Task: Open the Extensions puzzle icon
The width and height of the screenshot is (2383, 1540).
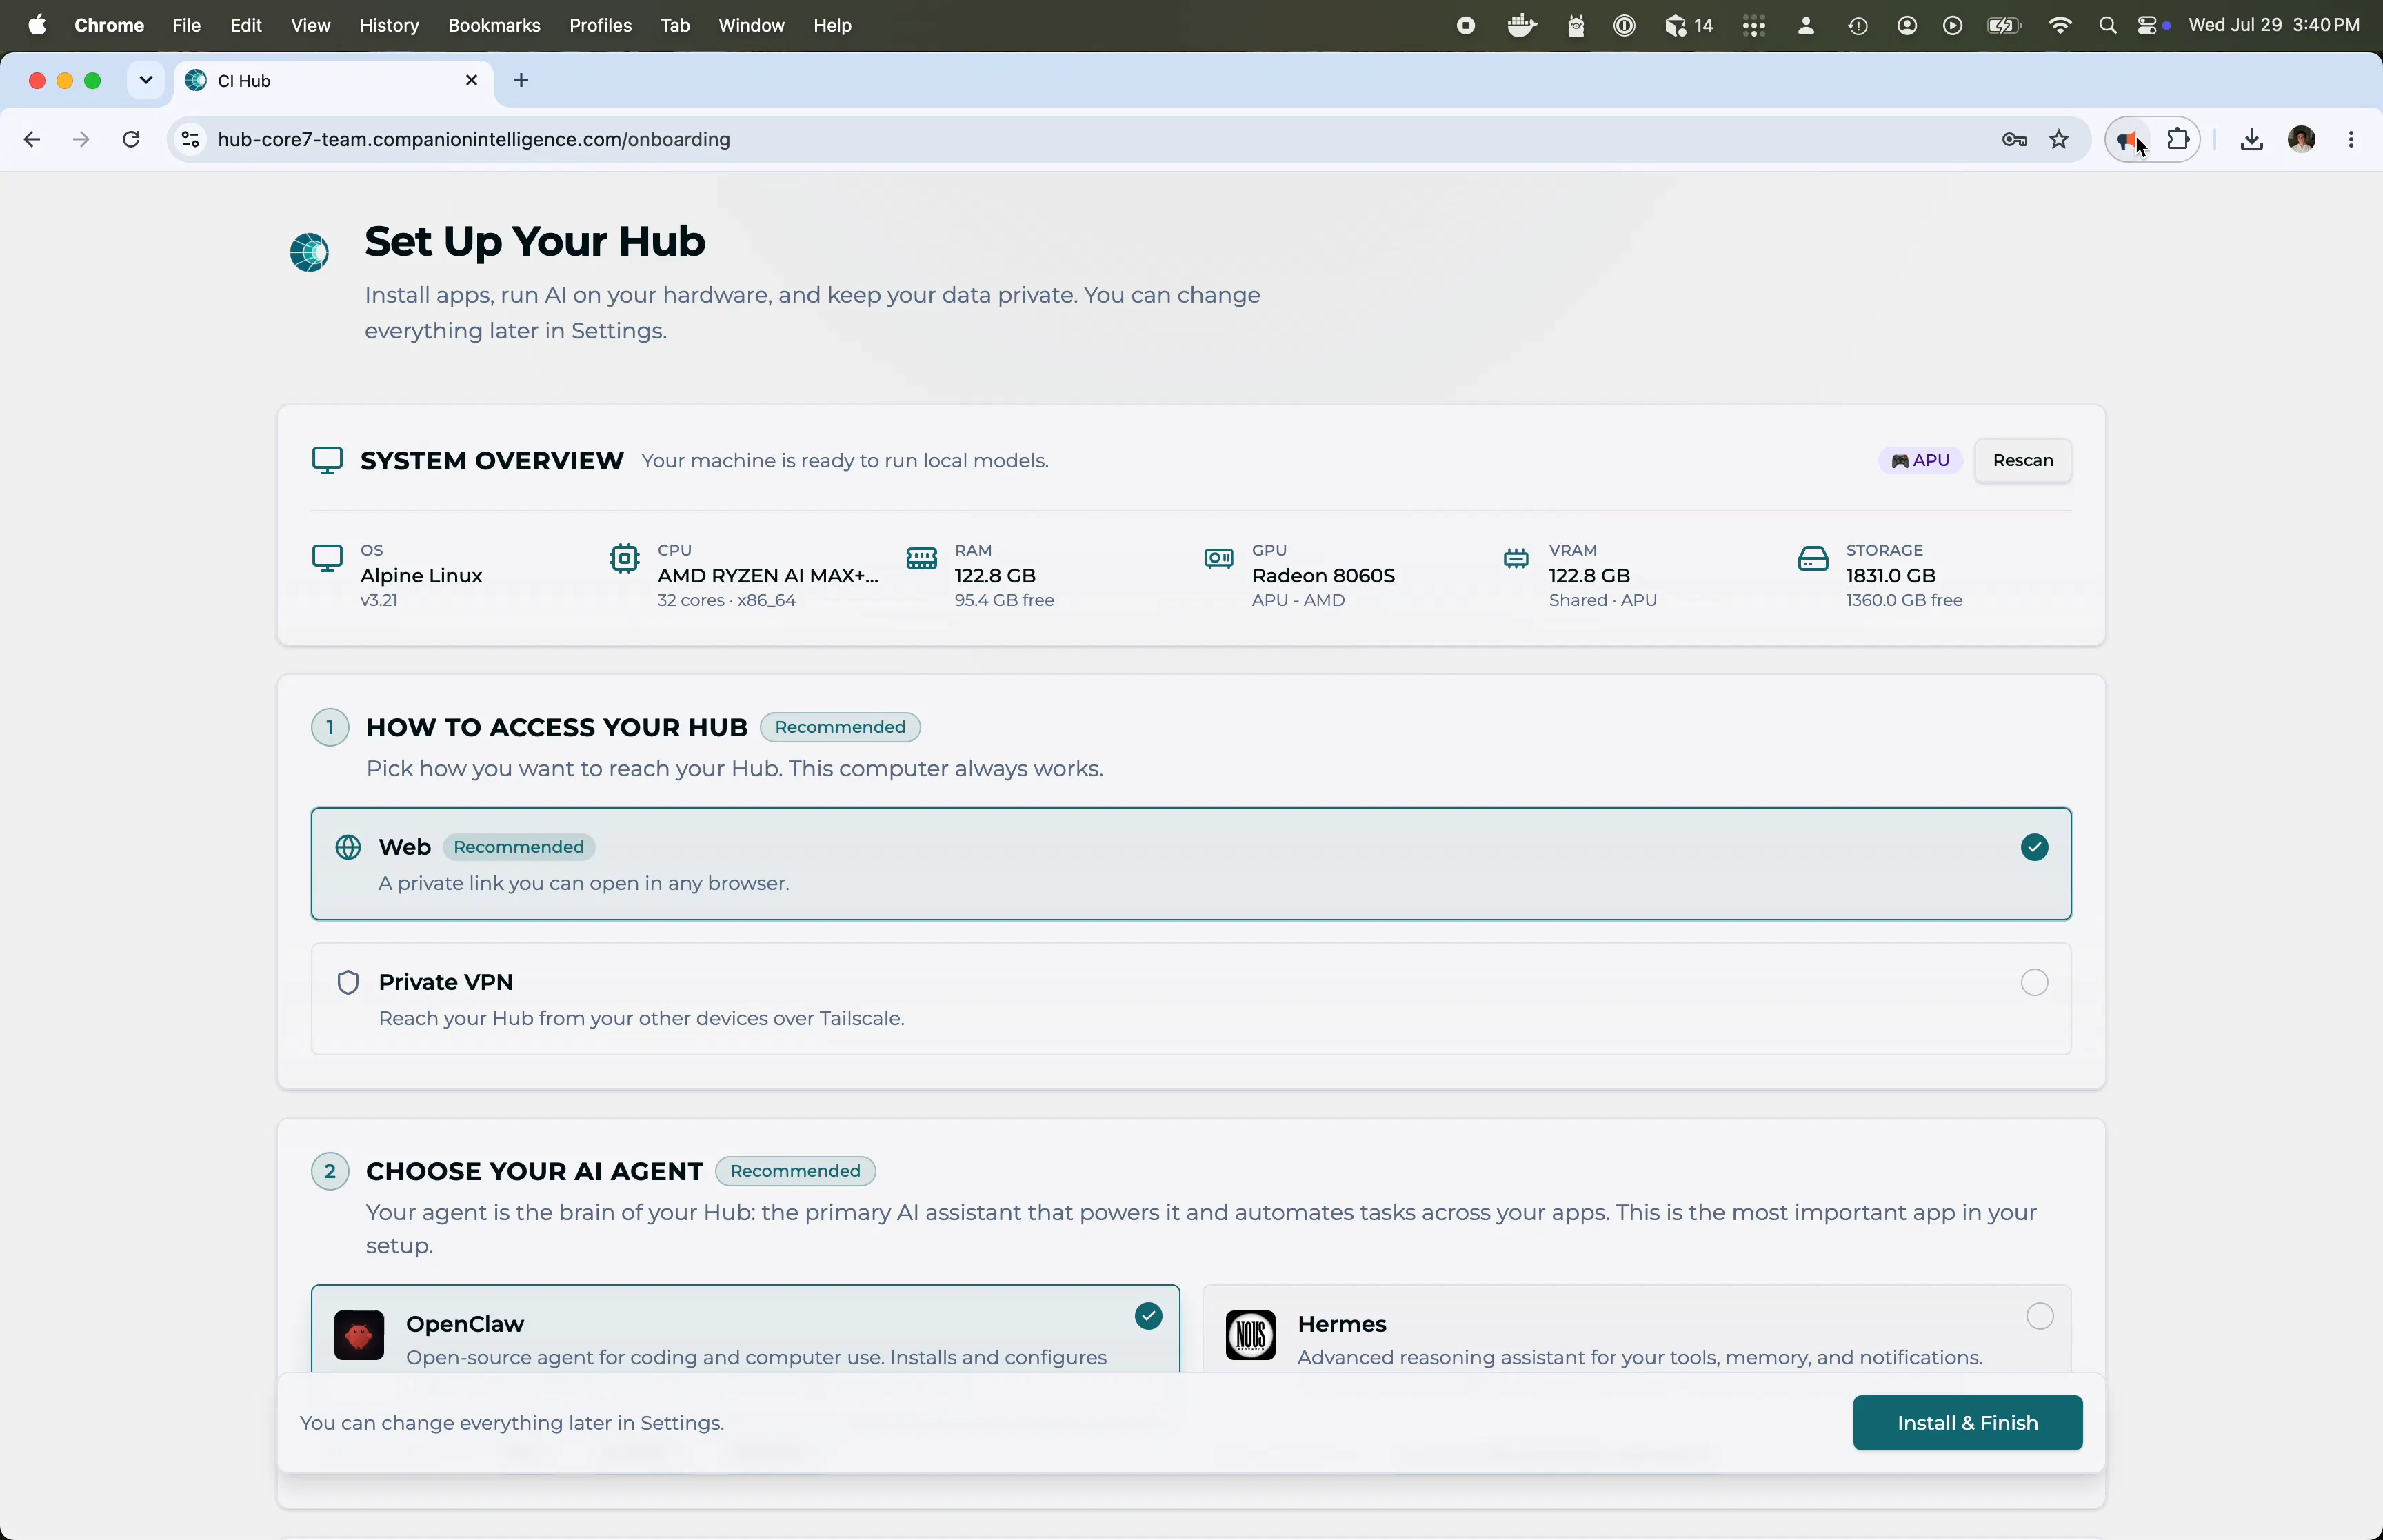Action: point(2178,139)
